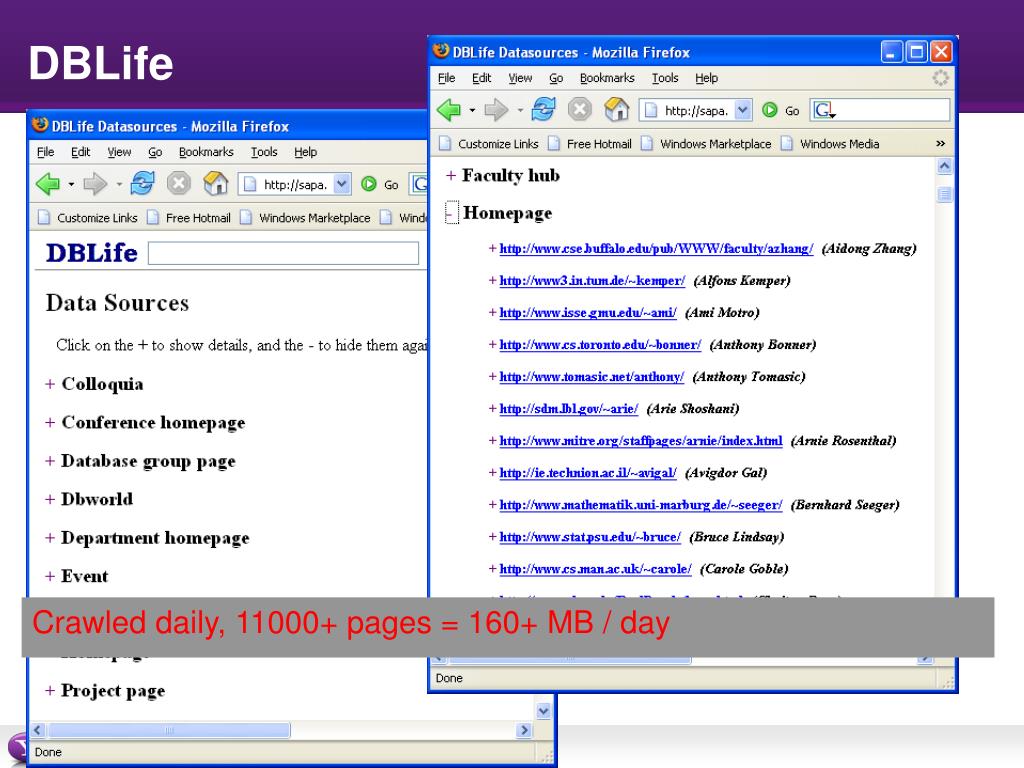Reload page in rear Firefox window

142,184
